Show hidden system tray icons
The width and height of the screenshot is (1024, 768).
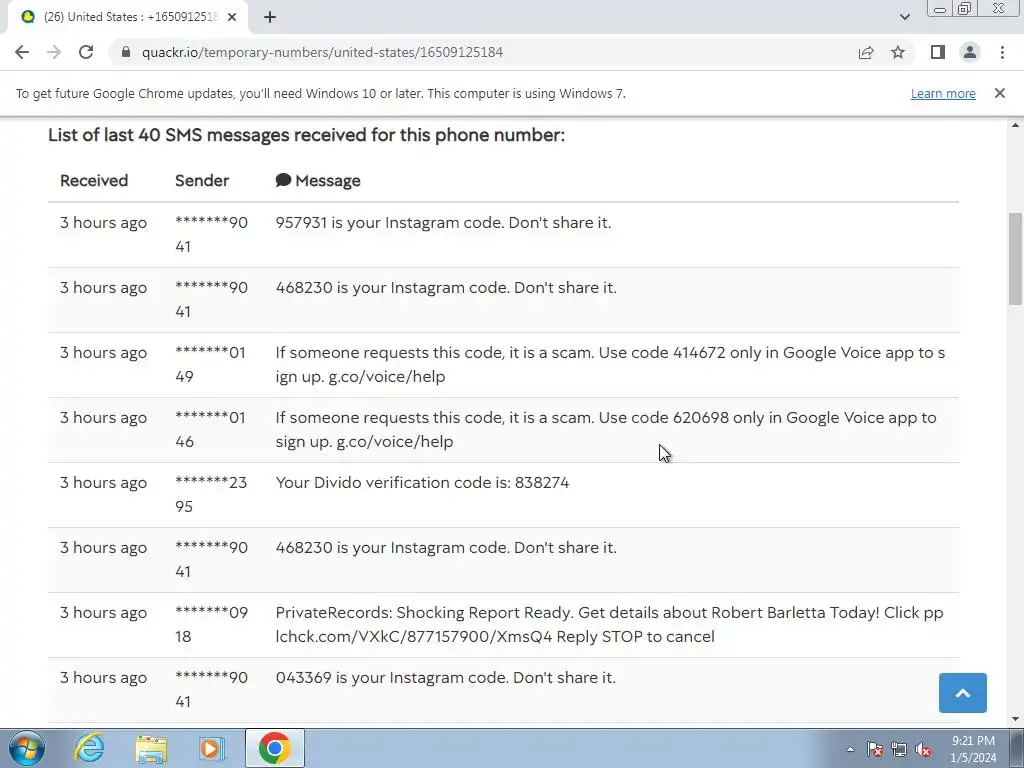(x=850, y=749)
